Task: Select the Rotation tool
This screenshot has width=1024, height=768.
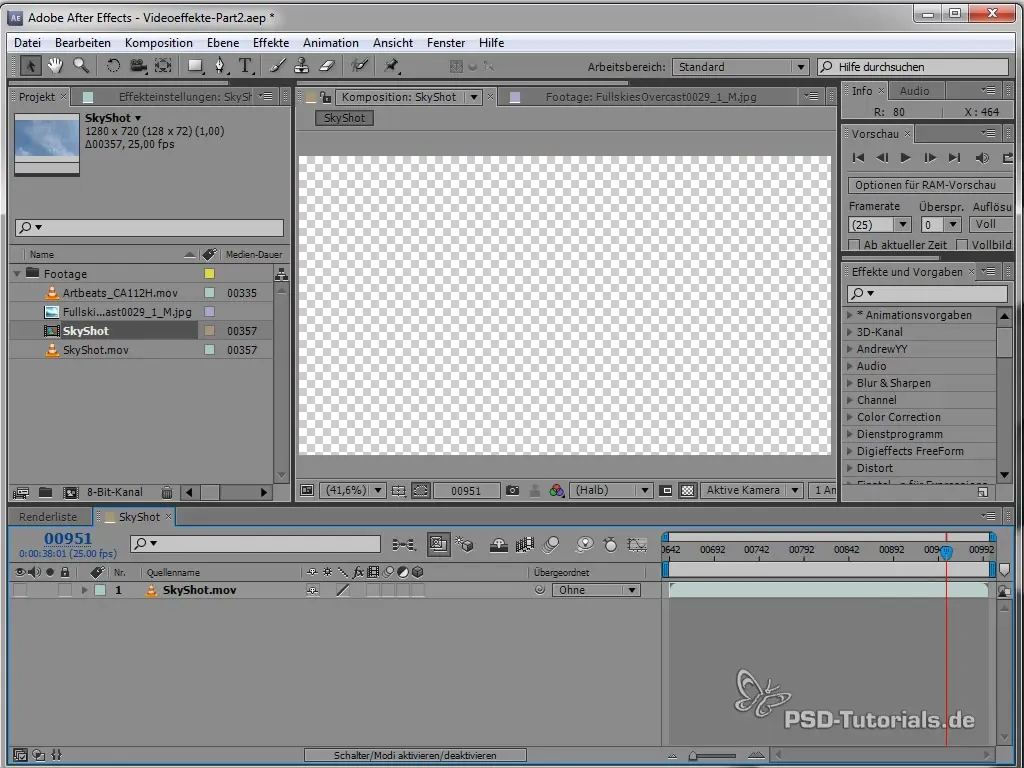Action: (113, 66)
